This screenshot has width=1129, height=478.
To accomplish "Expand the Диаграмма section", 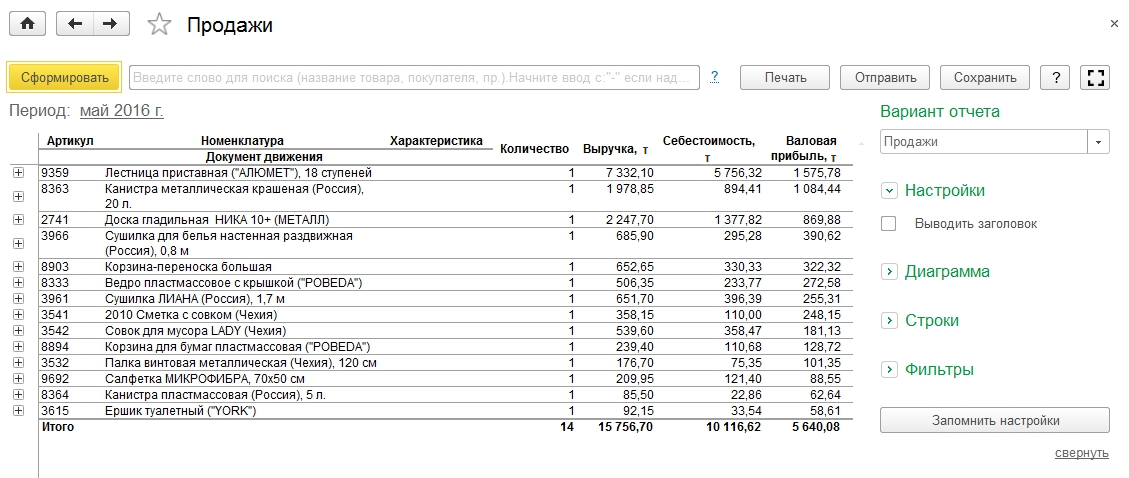I will click(890, 271).
